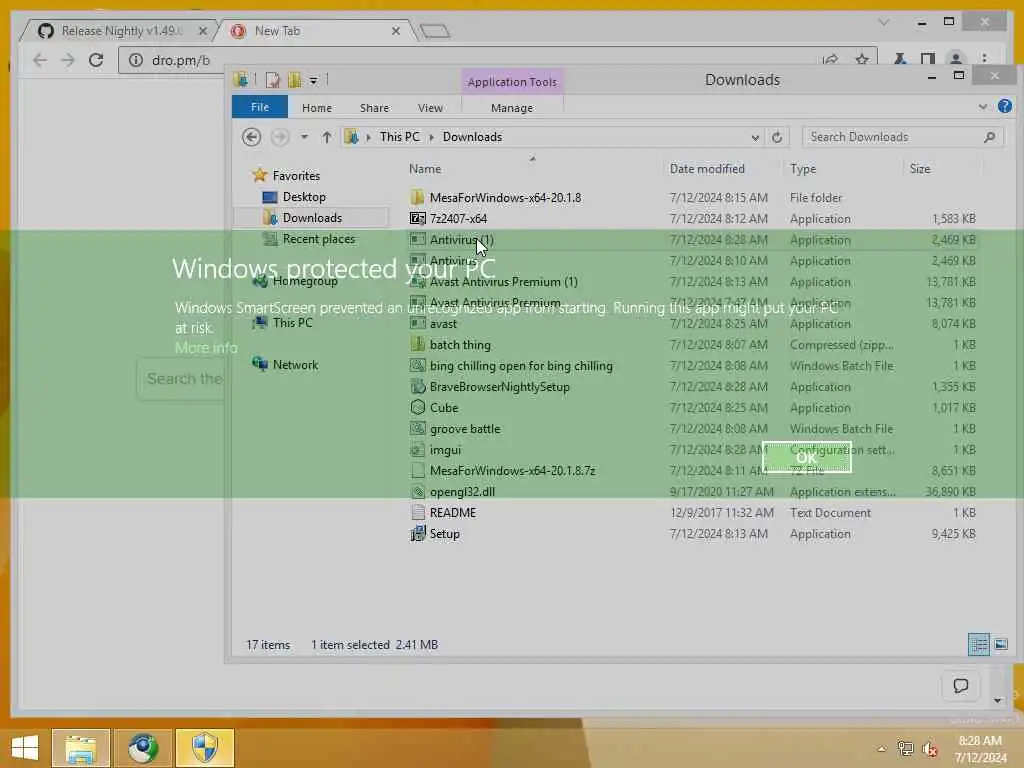Click magnifier icon in Search Downloads
Viewport: 1024px width, 768px height.
(x=989, y=137)
